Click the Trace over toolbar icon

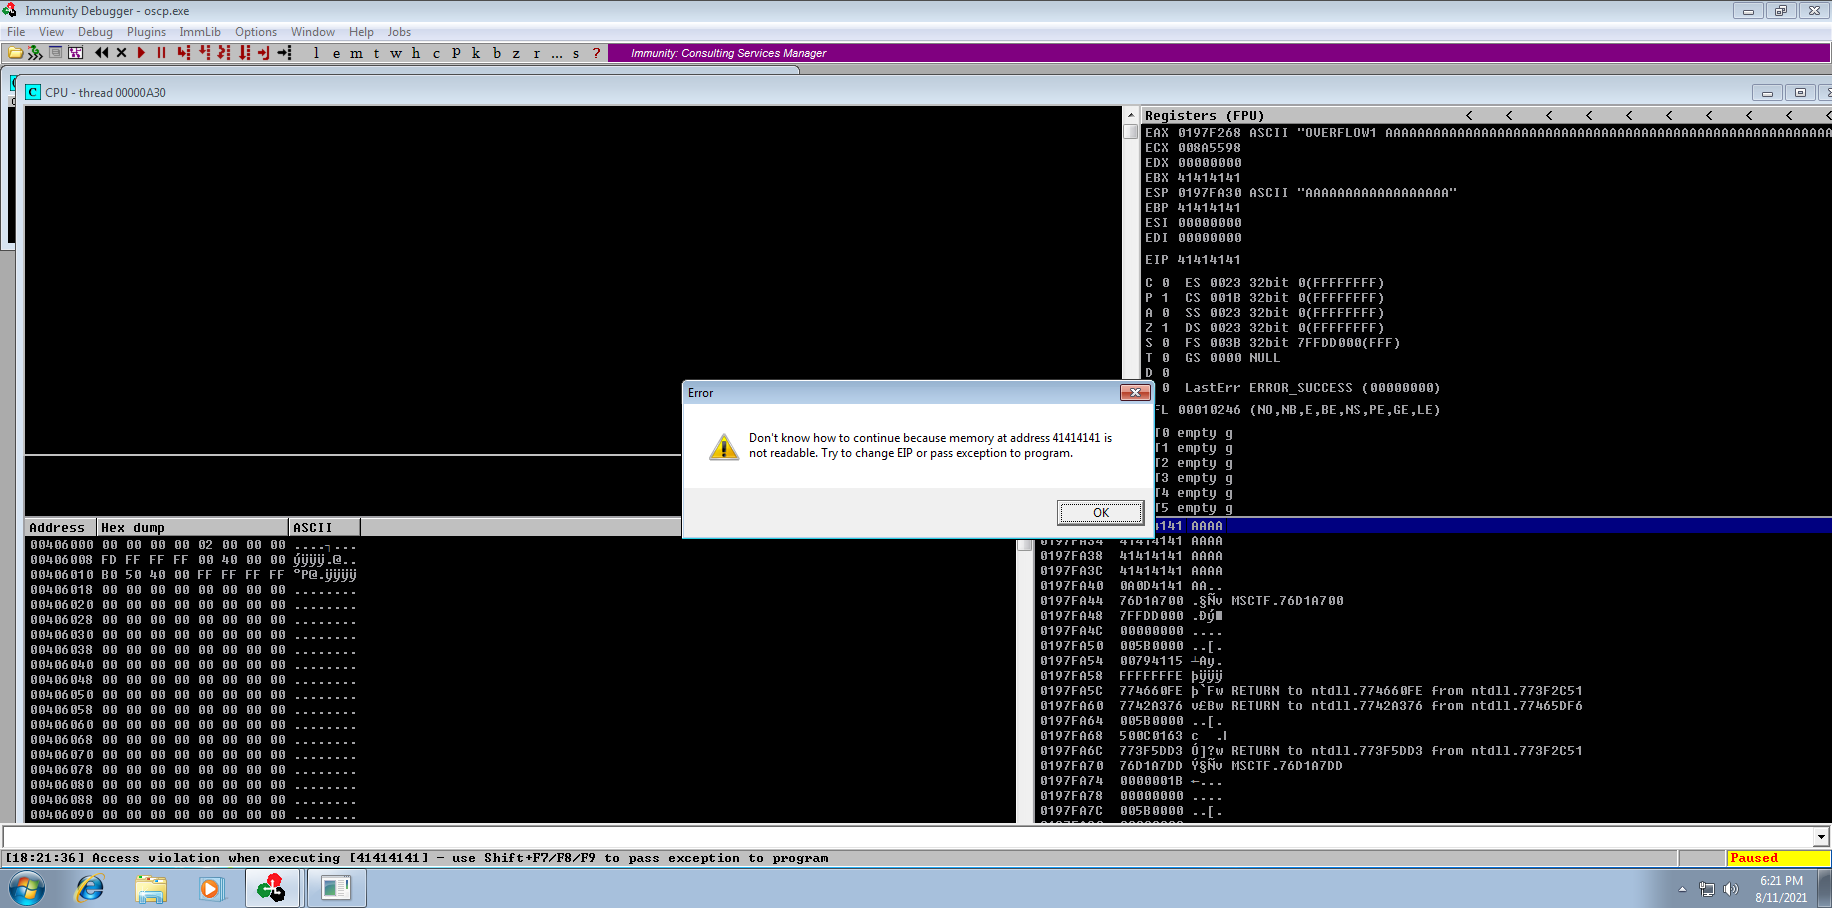[244, 53]
